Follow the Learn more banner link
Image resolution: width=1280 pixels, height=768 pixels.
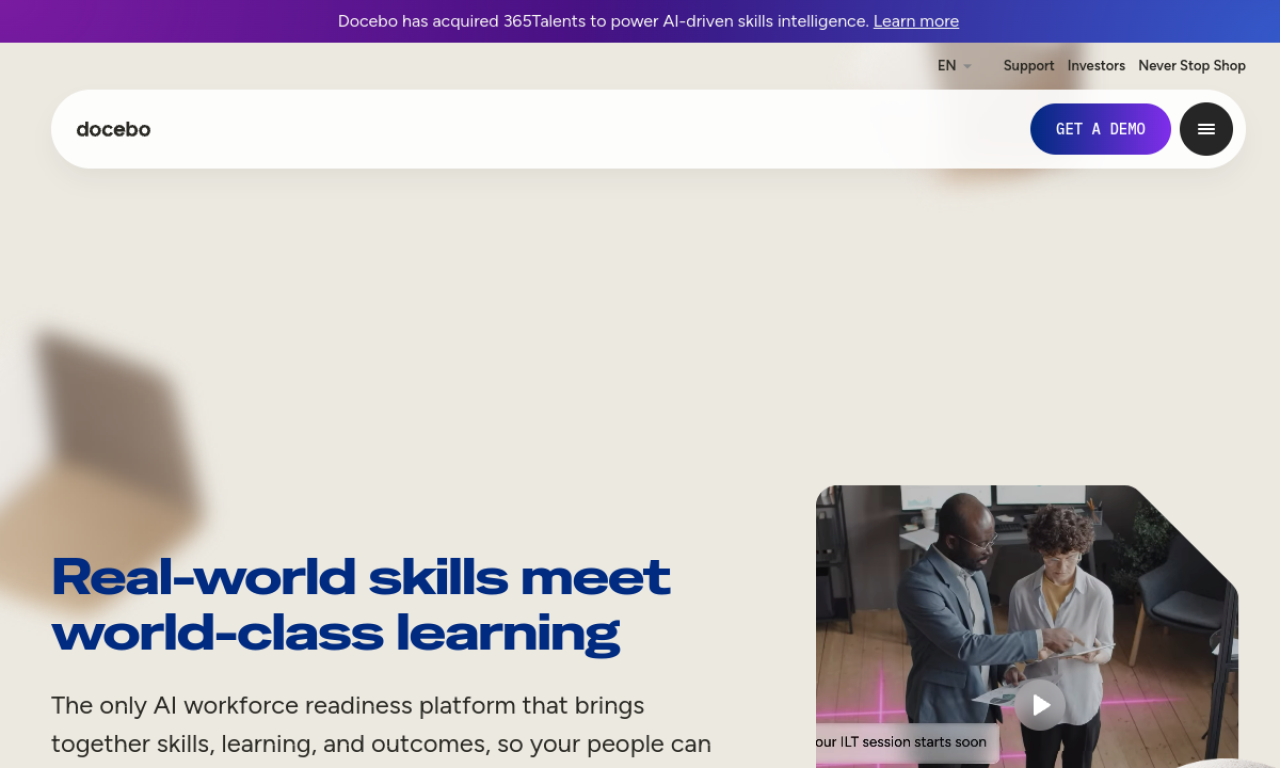pos(915,21)
